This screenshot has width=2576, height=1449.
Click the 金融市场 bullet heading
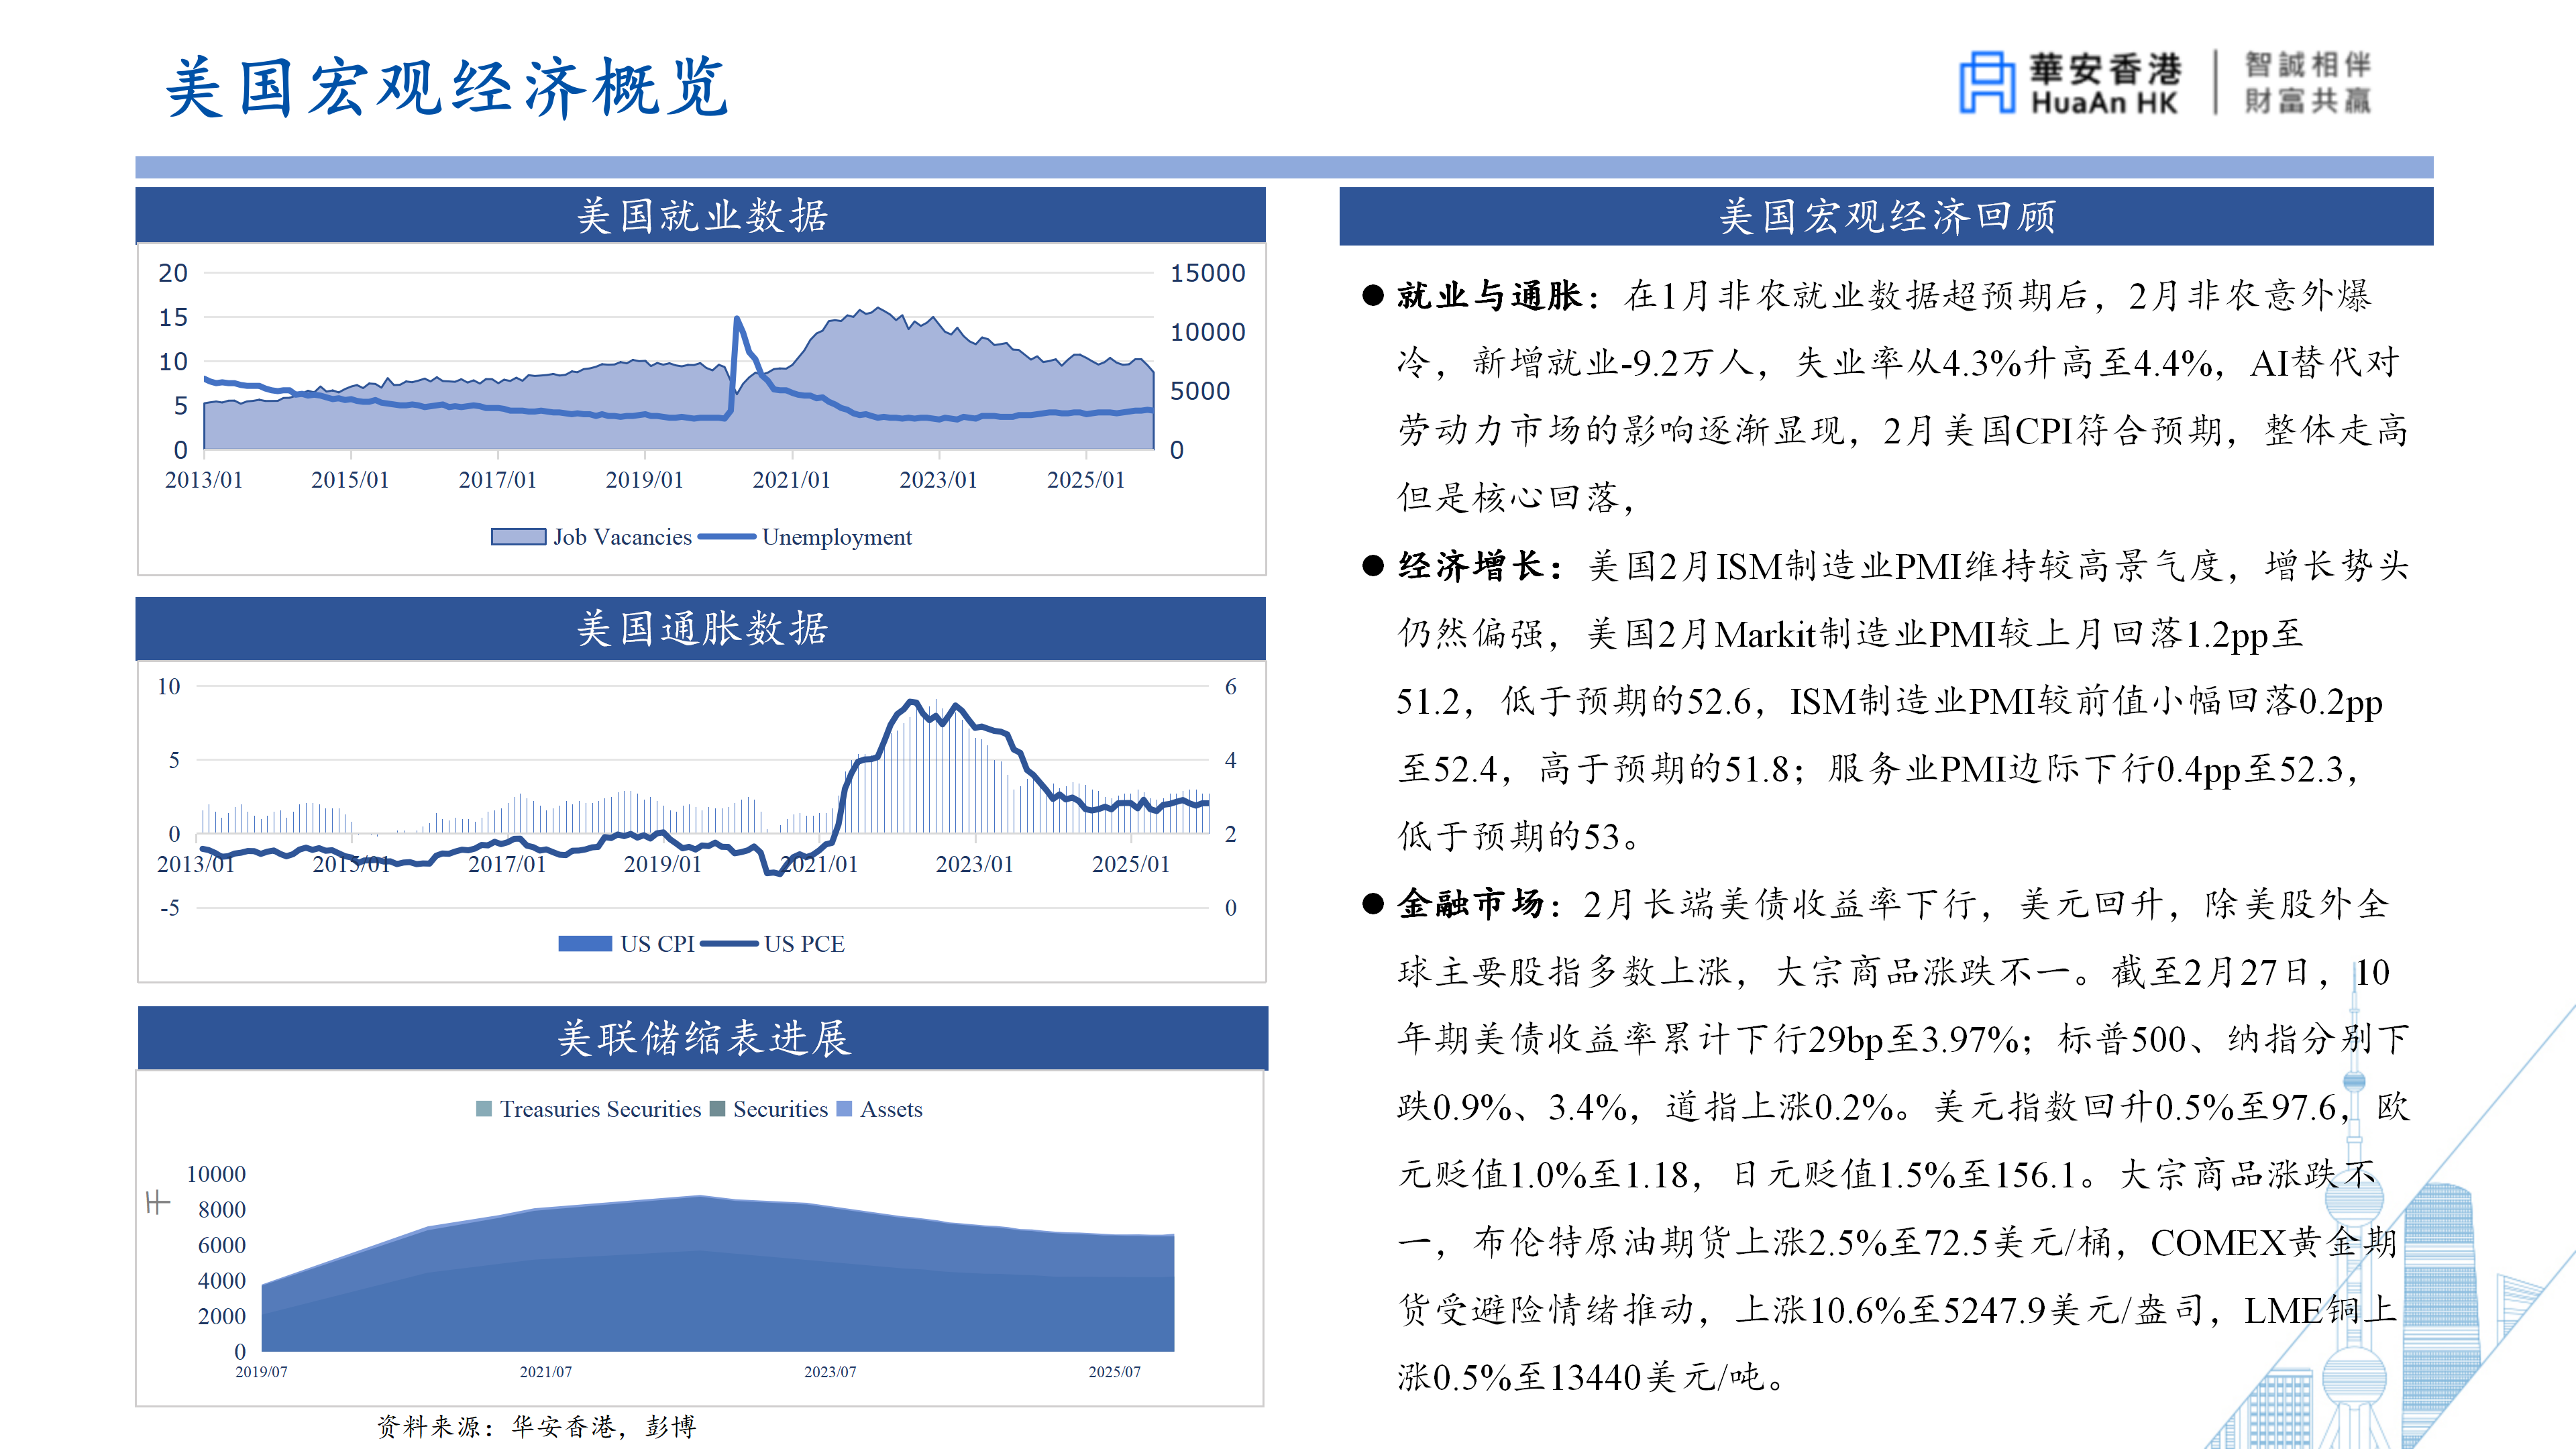(x=1471, y=904)
